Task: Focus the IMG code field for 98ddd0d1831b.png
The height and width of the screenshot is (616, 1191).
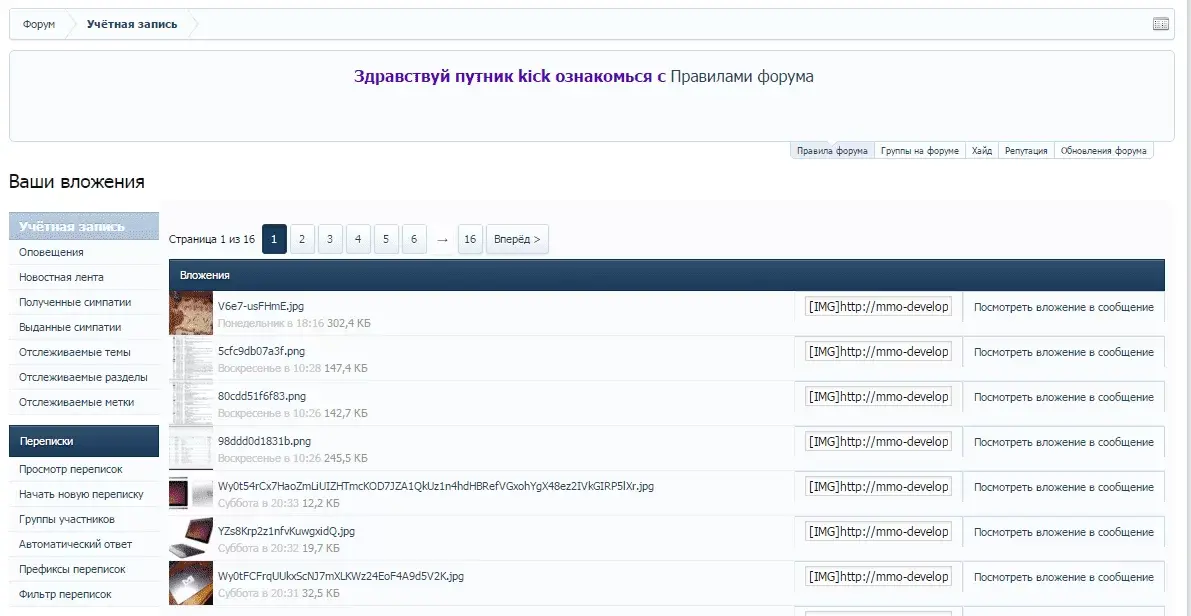Action: point(878,441)
